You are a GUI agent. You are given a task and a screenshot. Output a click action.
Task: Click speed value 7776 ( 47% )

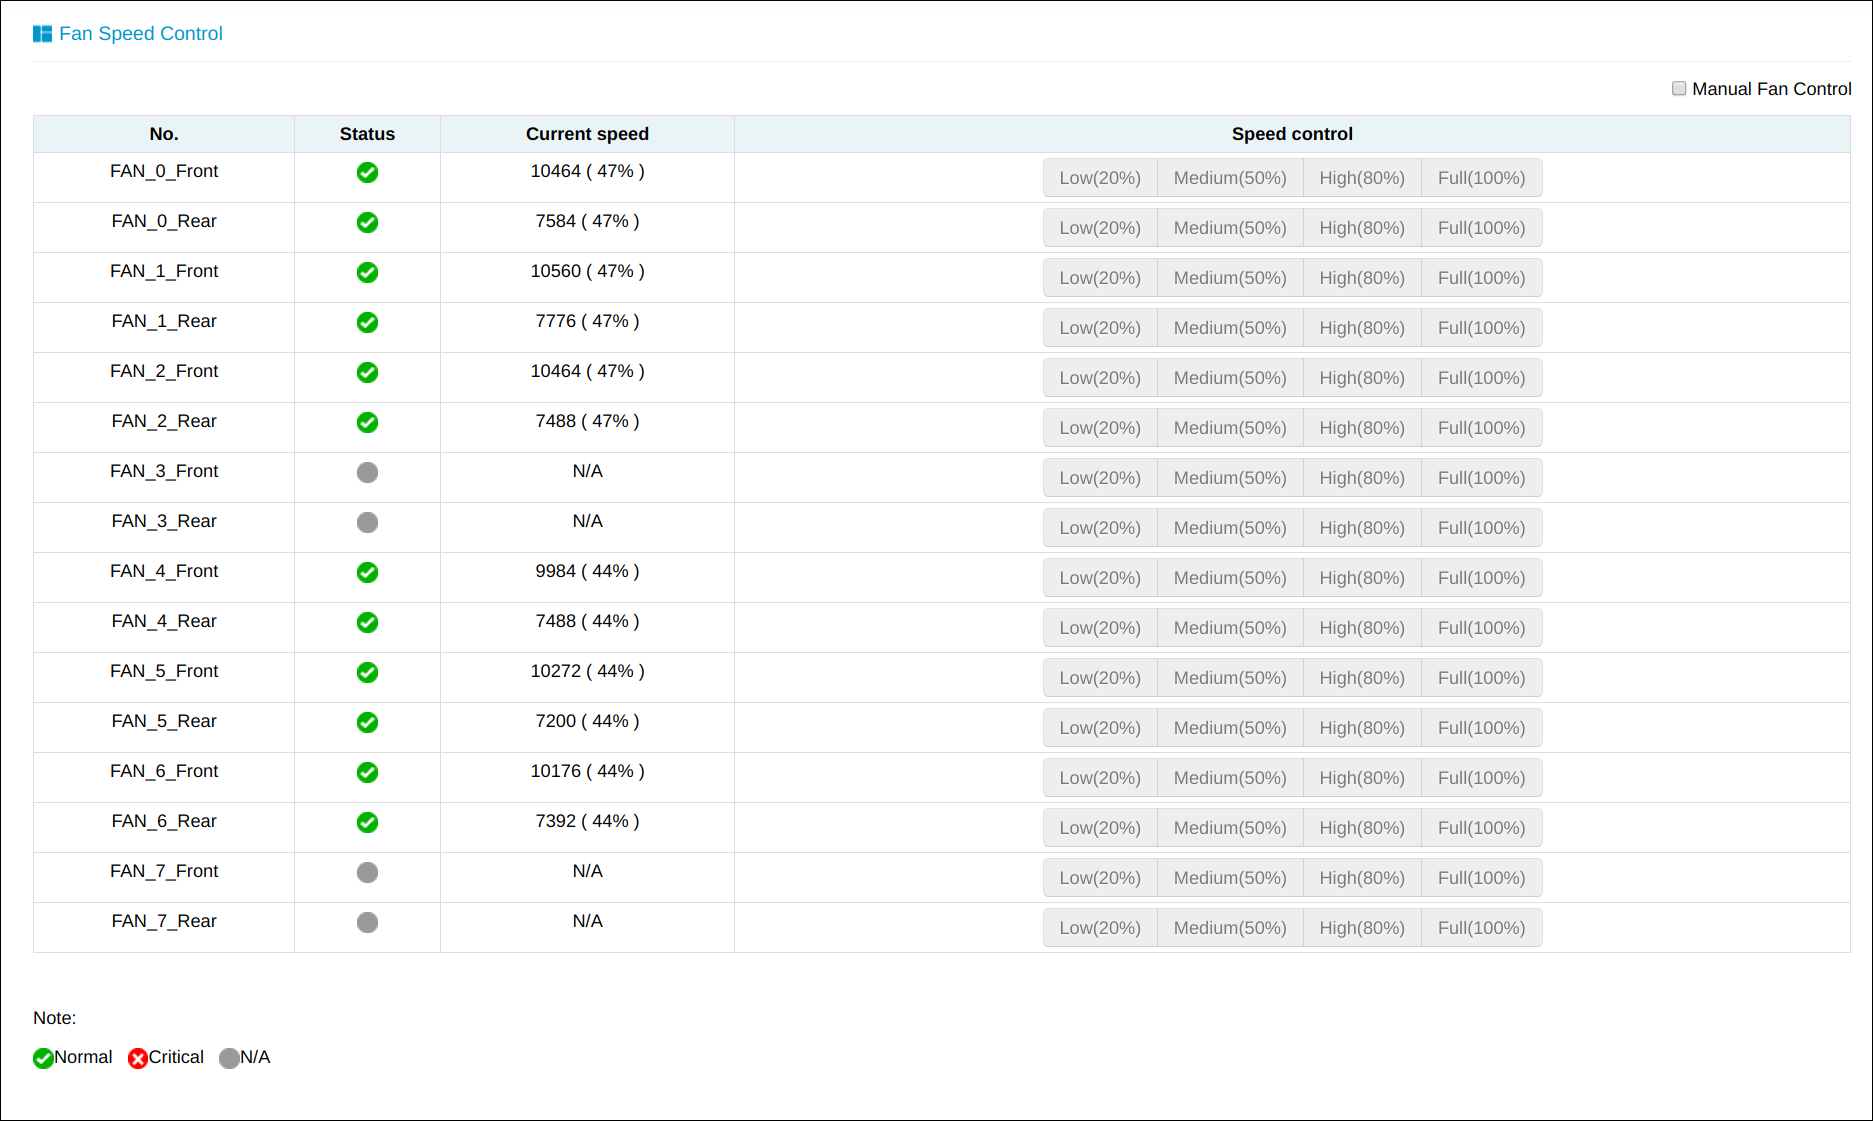(x=587, y=321)
